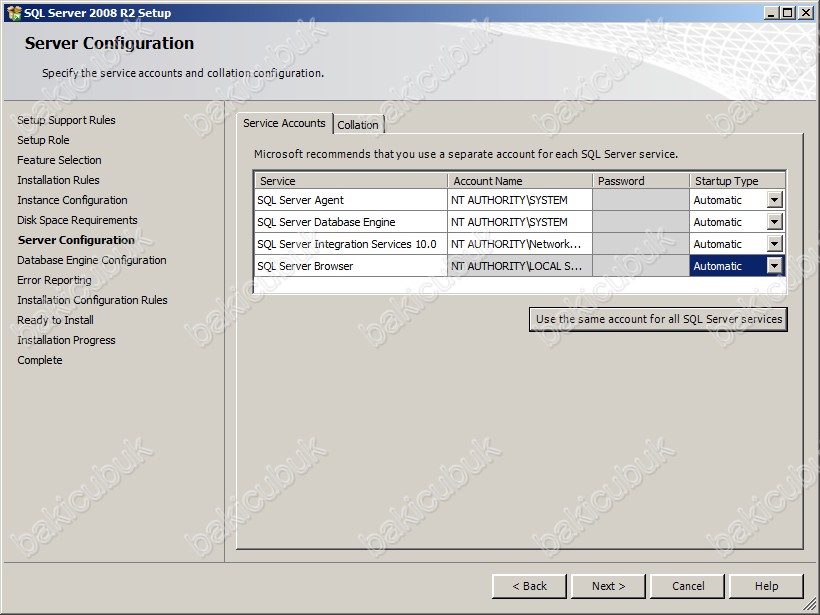Viewport: 820px width, 615px height.
Task: Proceed with the Next button
Action: click(x=608, y=586)
